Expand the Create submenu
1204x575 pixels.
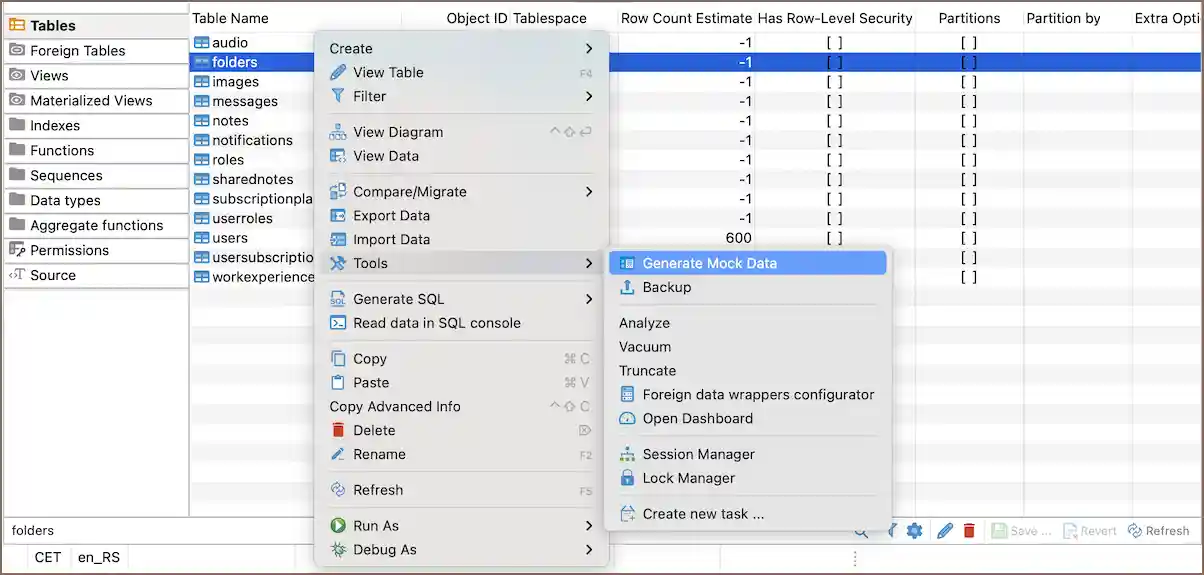point(588,49)
